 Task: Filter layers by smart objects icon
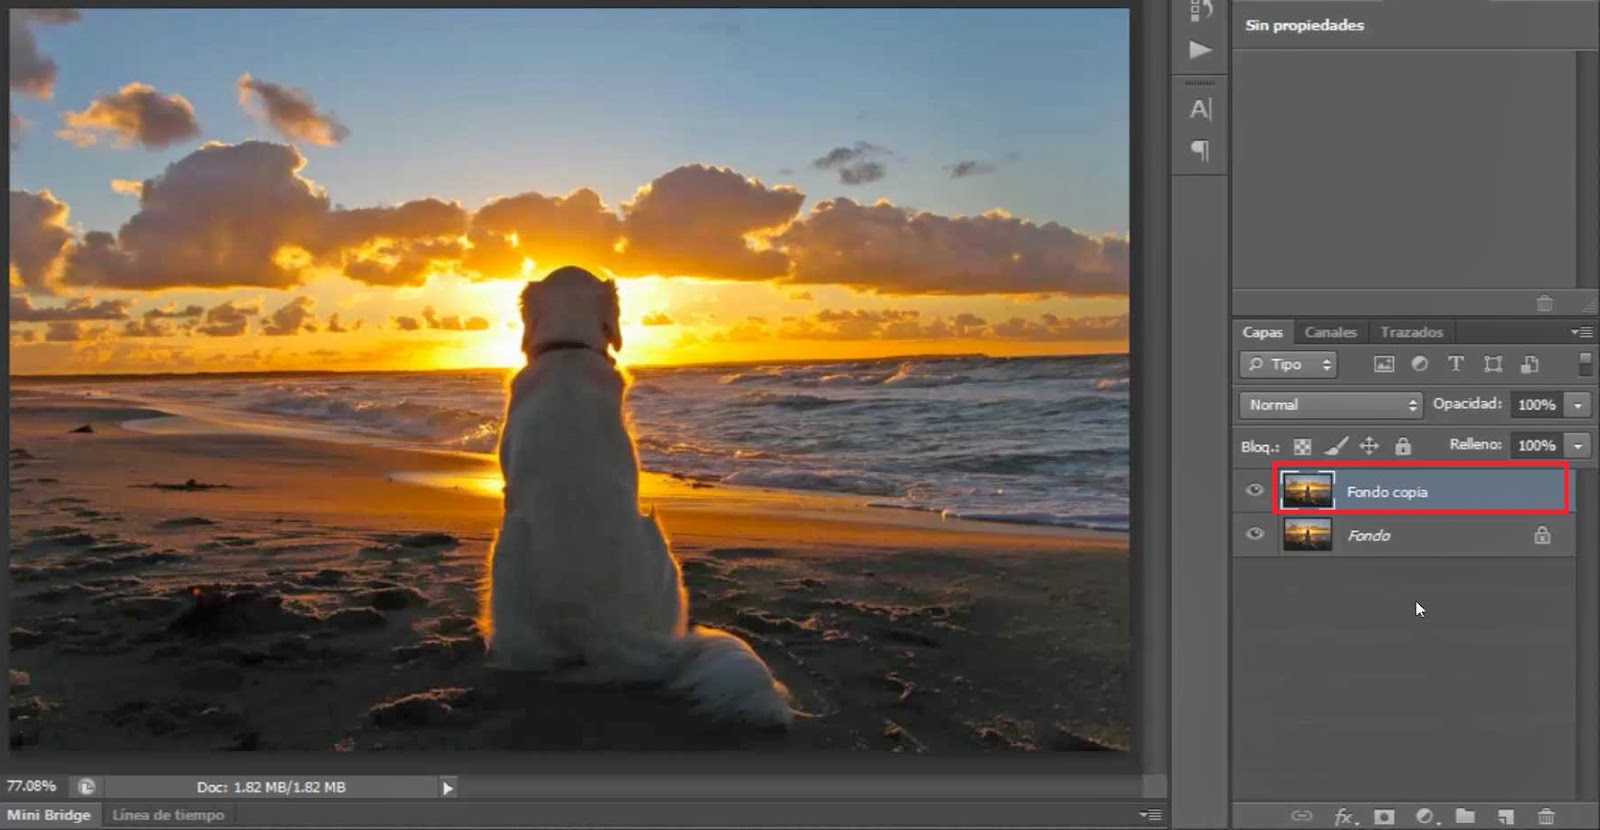pyautogui.click(x=1530, y=364)
